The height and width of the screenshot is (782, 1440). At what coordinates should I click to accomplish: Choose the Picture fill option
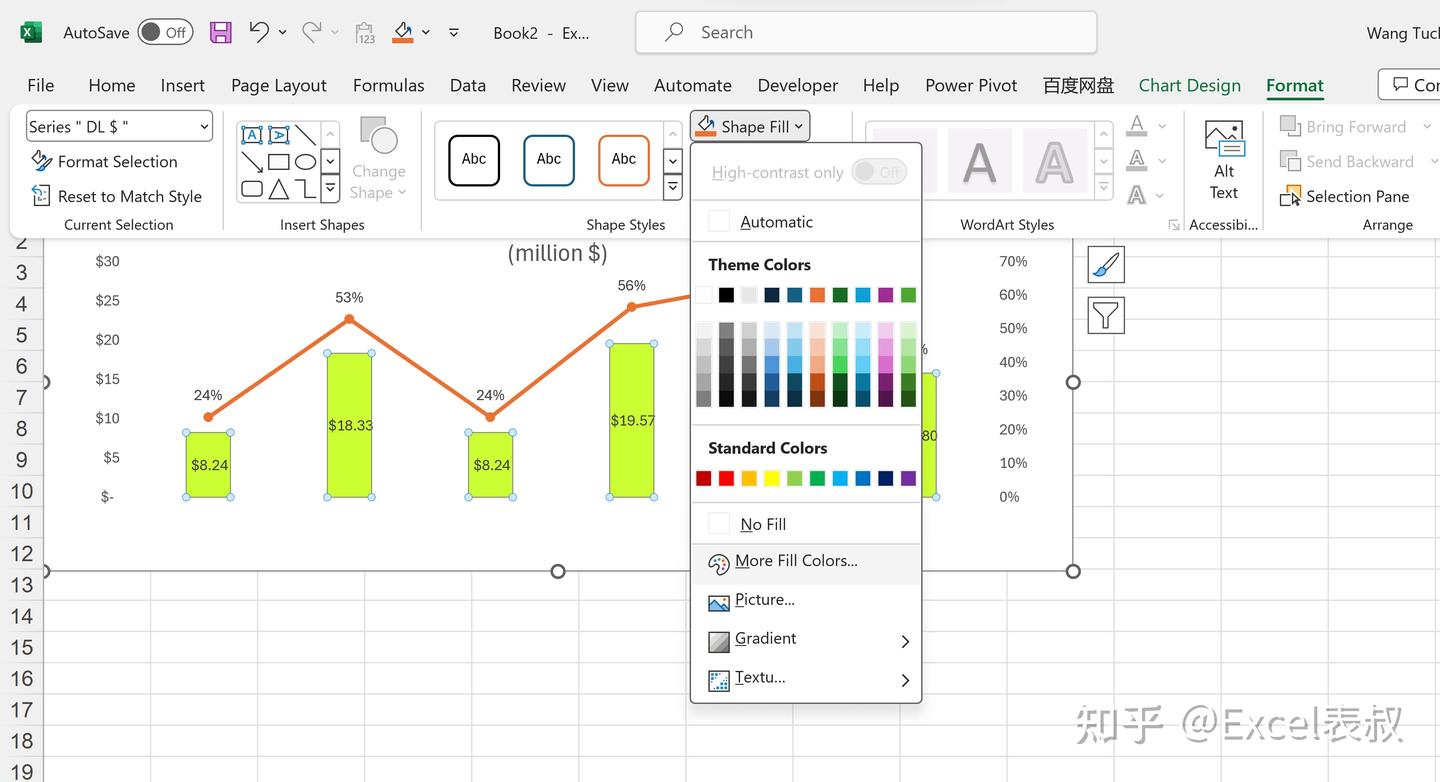(806, 600)
